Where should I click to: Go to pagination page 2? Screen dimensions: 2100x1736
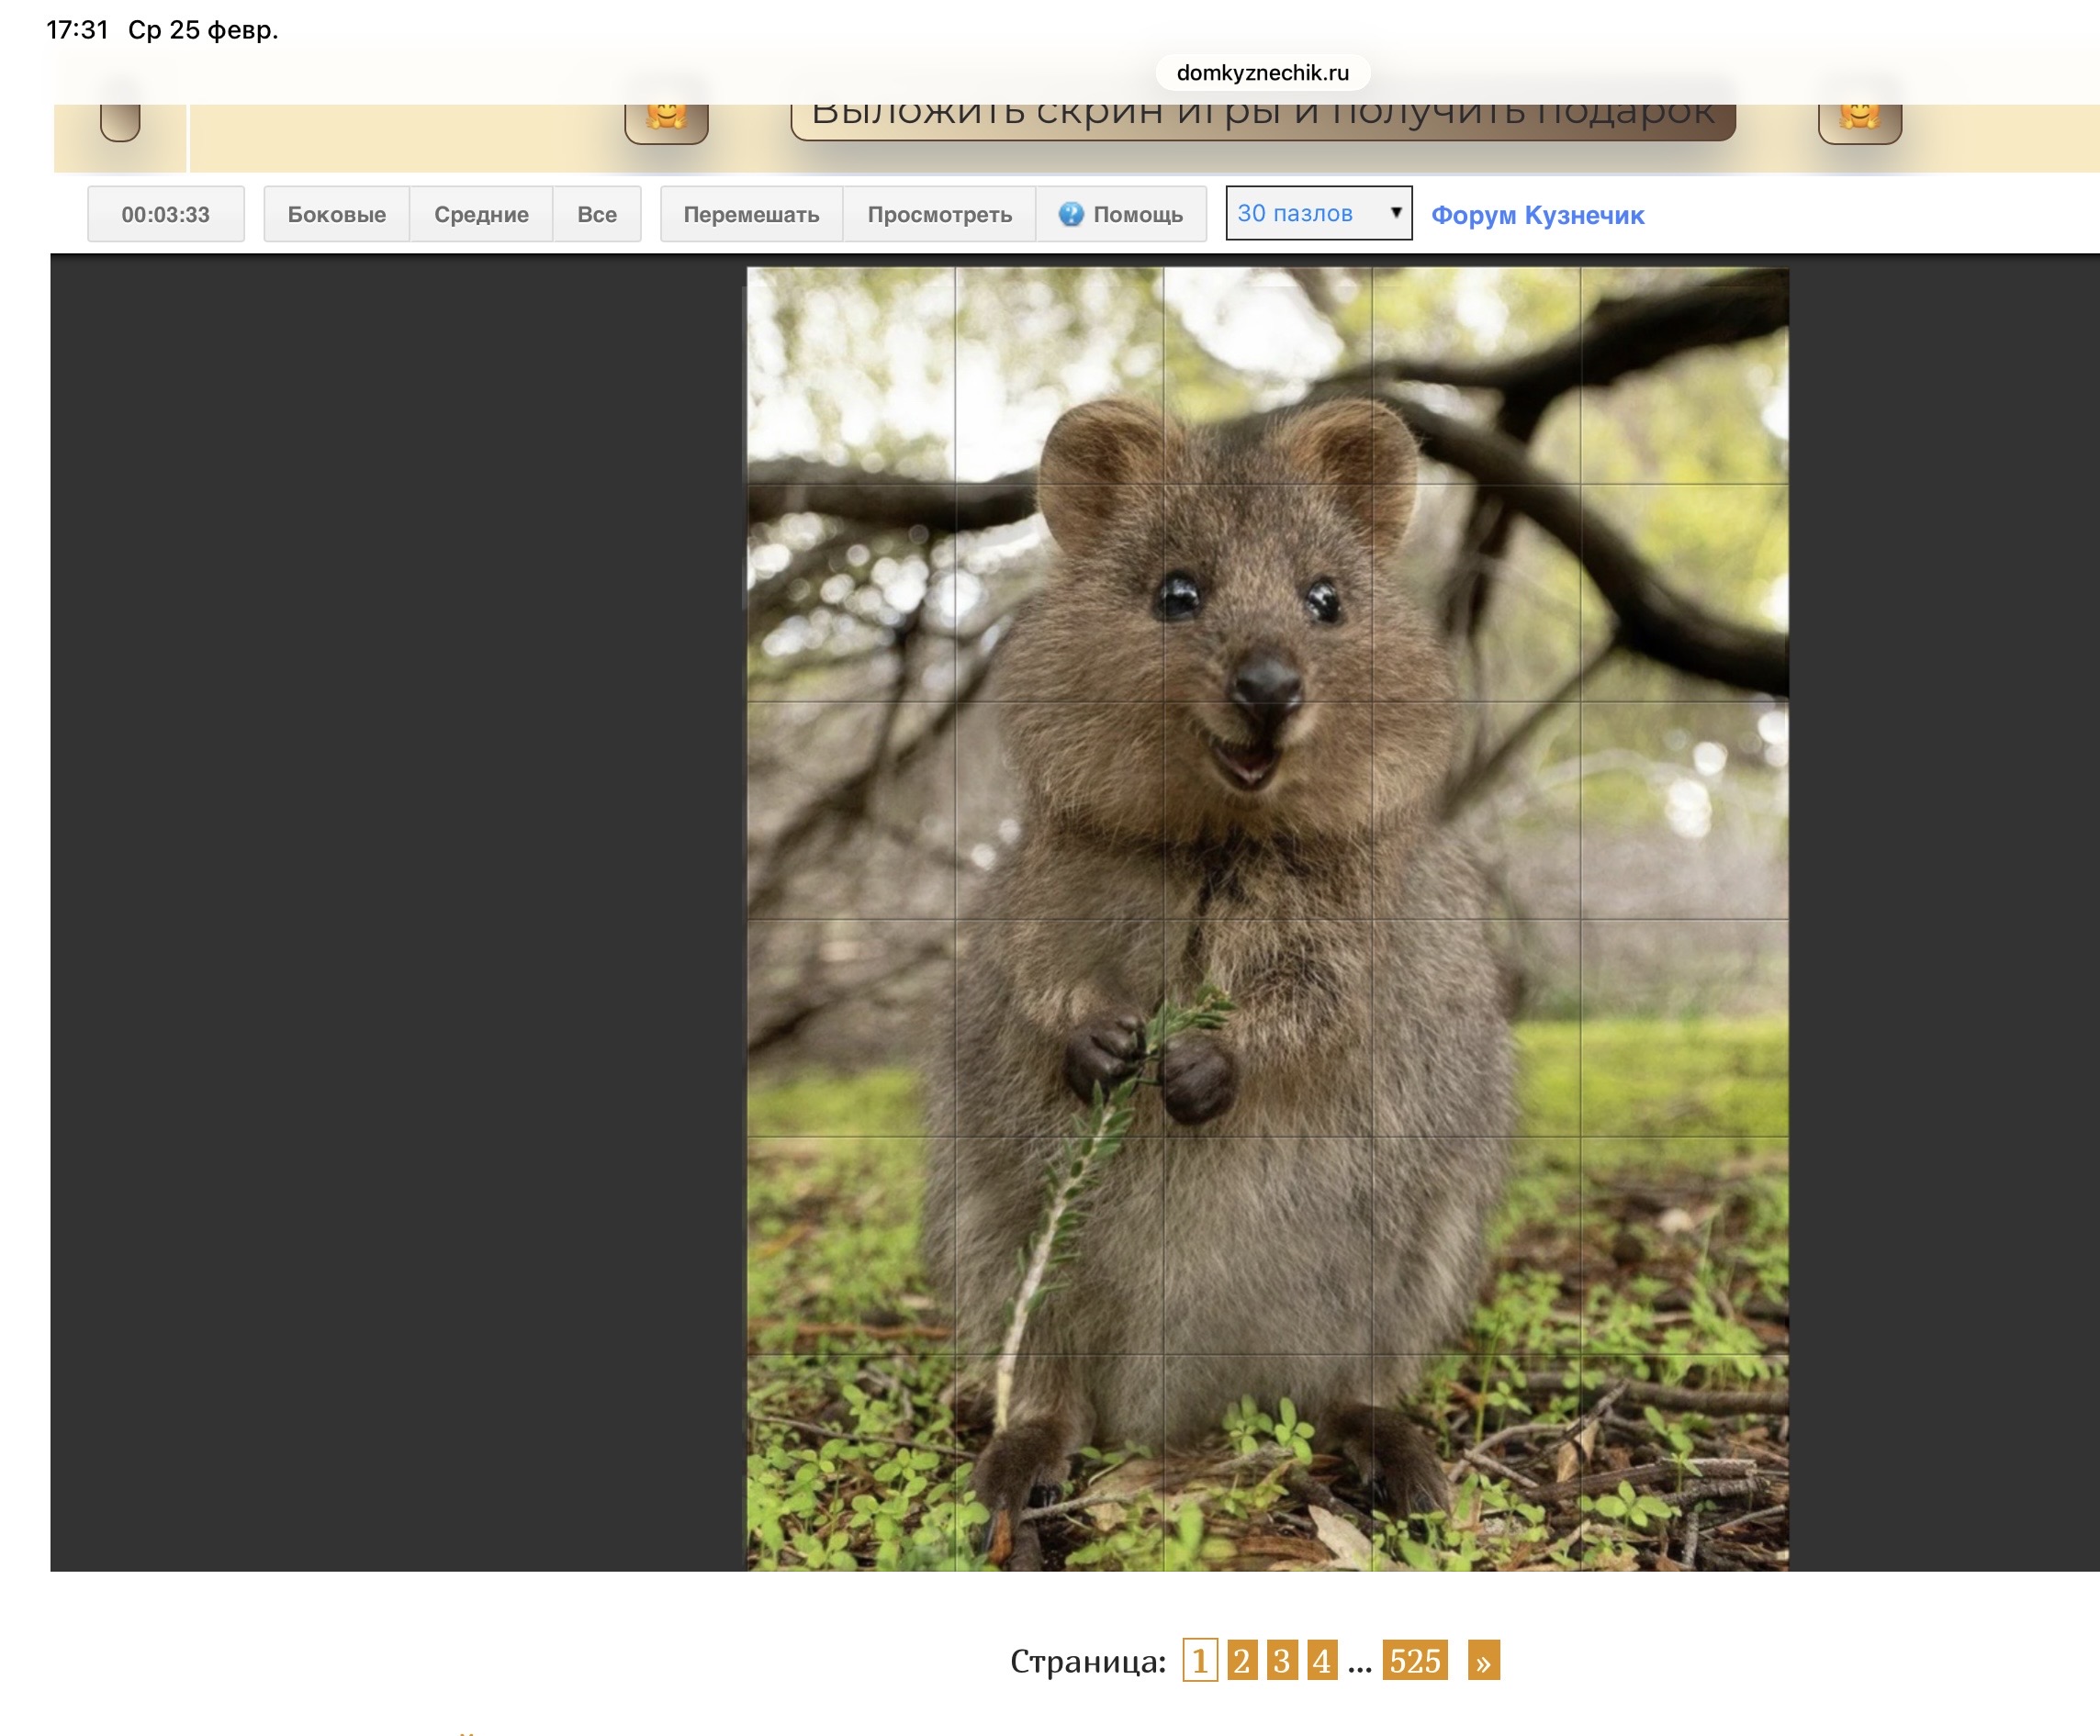(1241, 1661)
